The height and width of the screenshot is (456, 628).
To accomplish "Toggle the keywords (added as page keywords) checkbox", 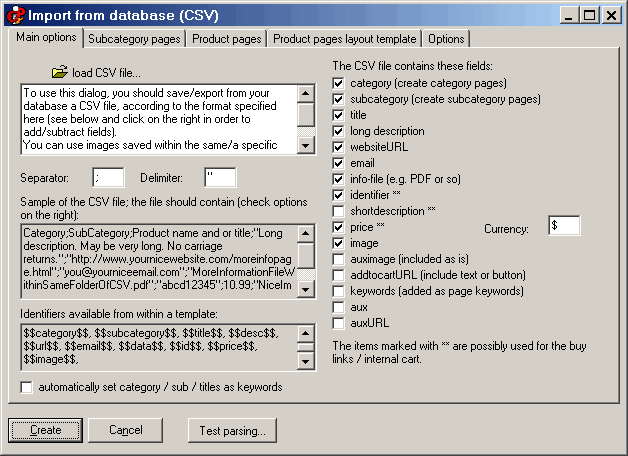I will (339, 291).
